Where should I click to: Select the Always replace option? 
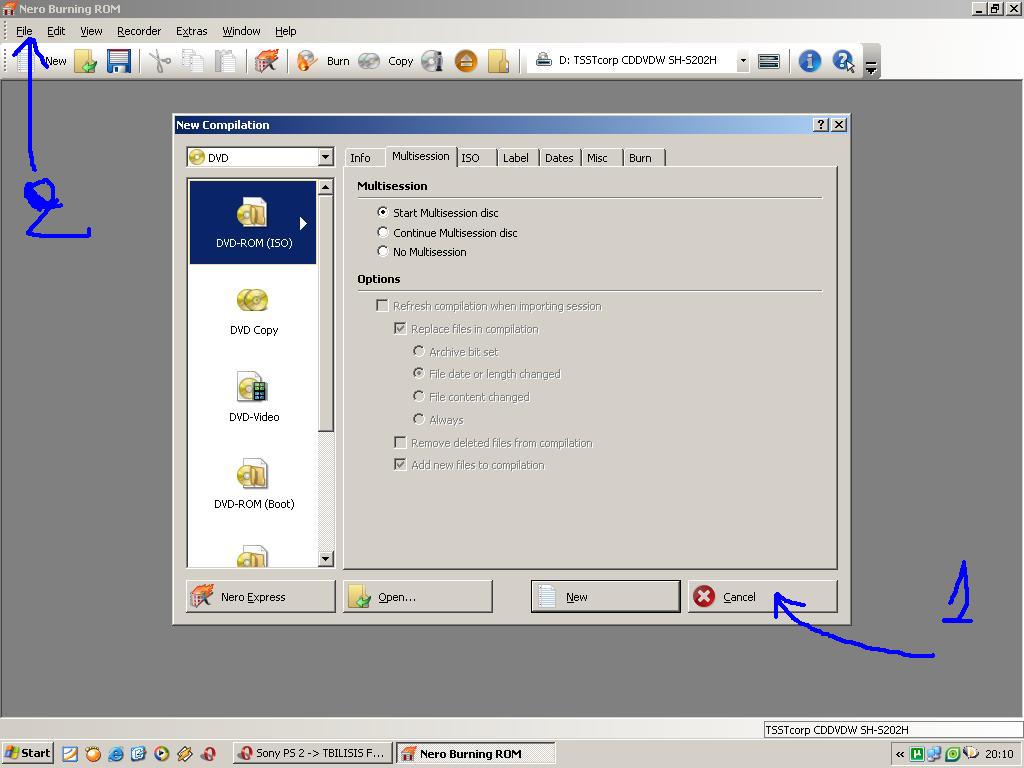pos(419,419)
